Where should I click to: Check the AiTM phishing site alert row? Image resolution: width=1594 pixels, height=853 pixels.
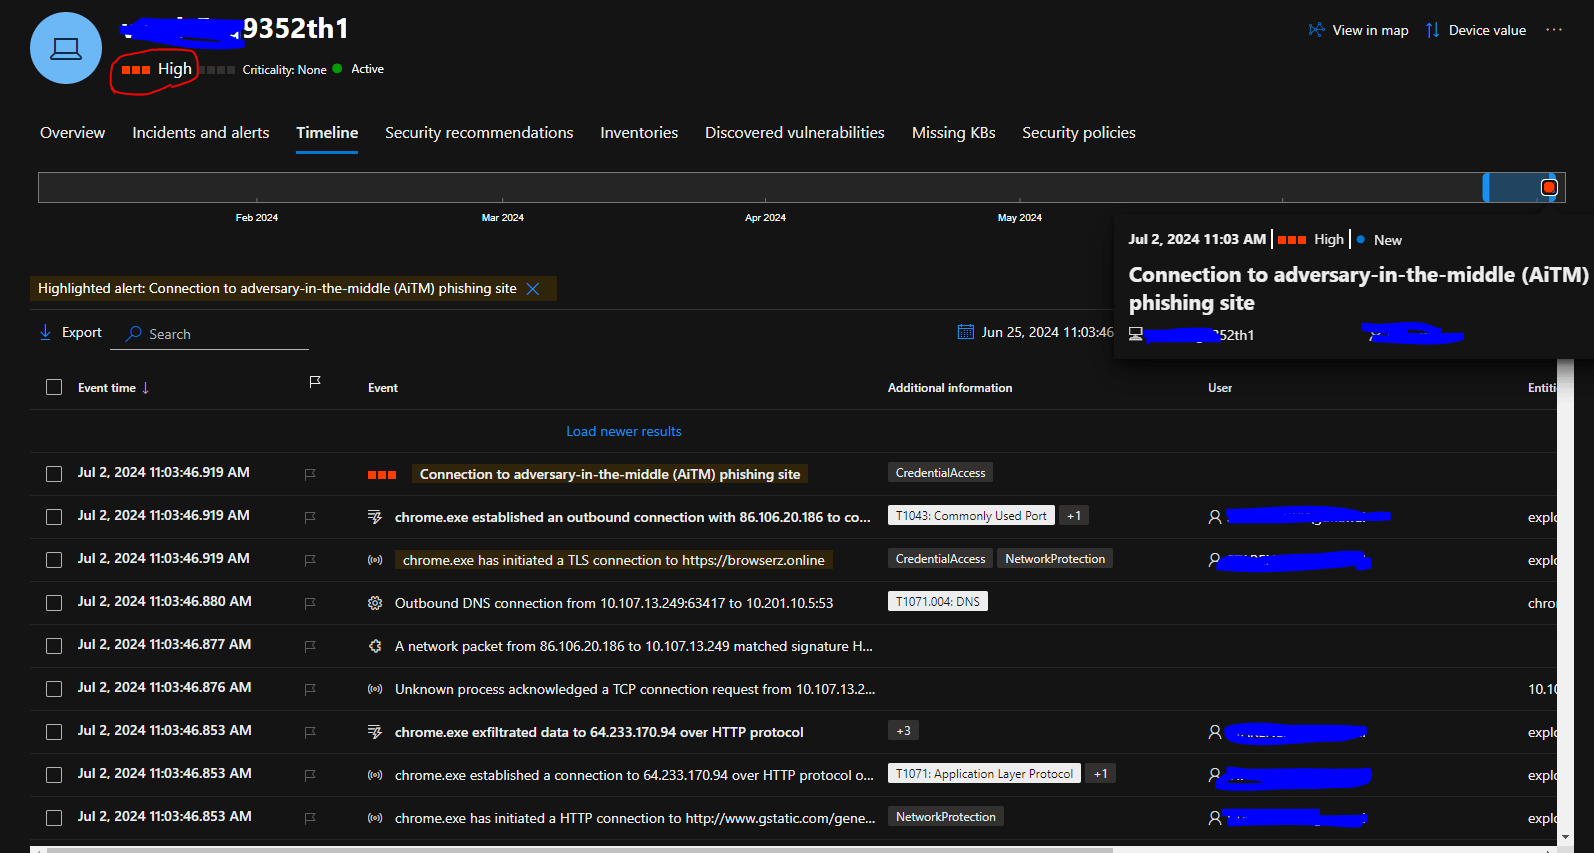coord(54,474)
